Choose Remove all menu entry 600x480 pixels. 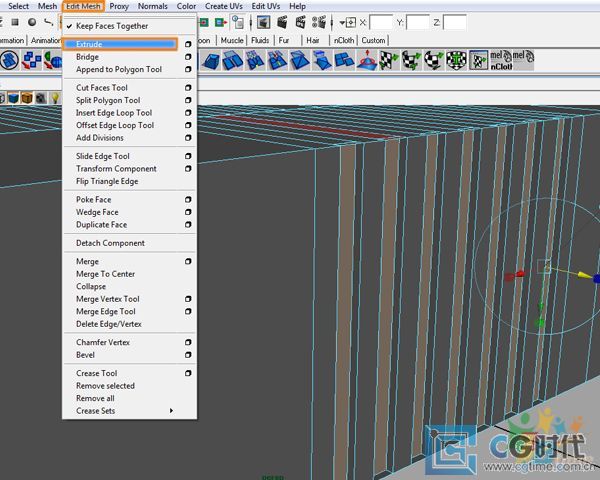tap(95, 398)
